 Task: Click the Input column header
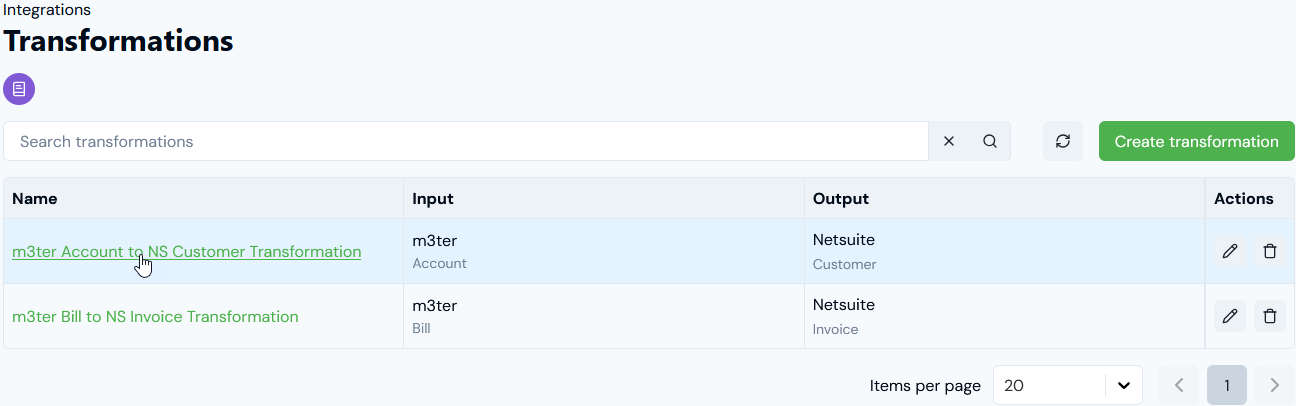coord(433,198)
